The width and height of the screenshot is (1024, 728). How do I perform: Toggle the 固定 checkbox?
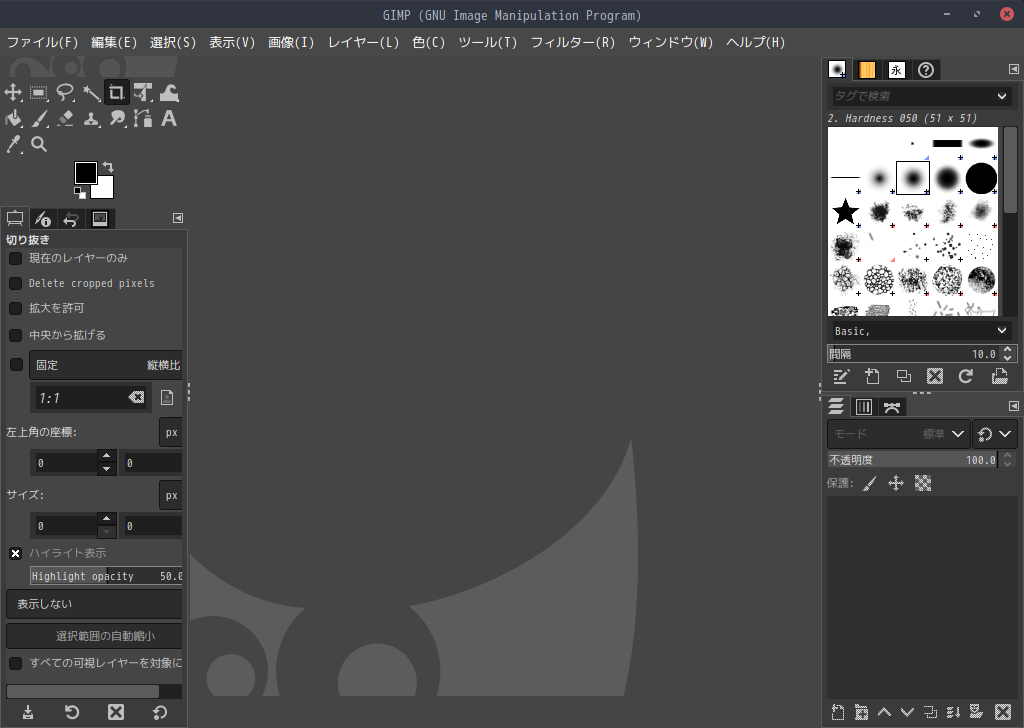(x=16, y=365)
